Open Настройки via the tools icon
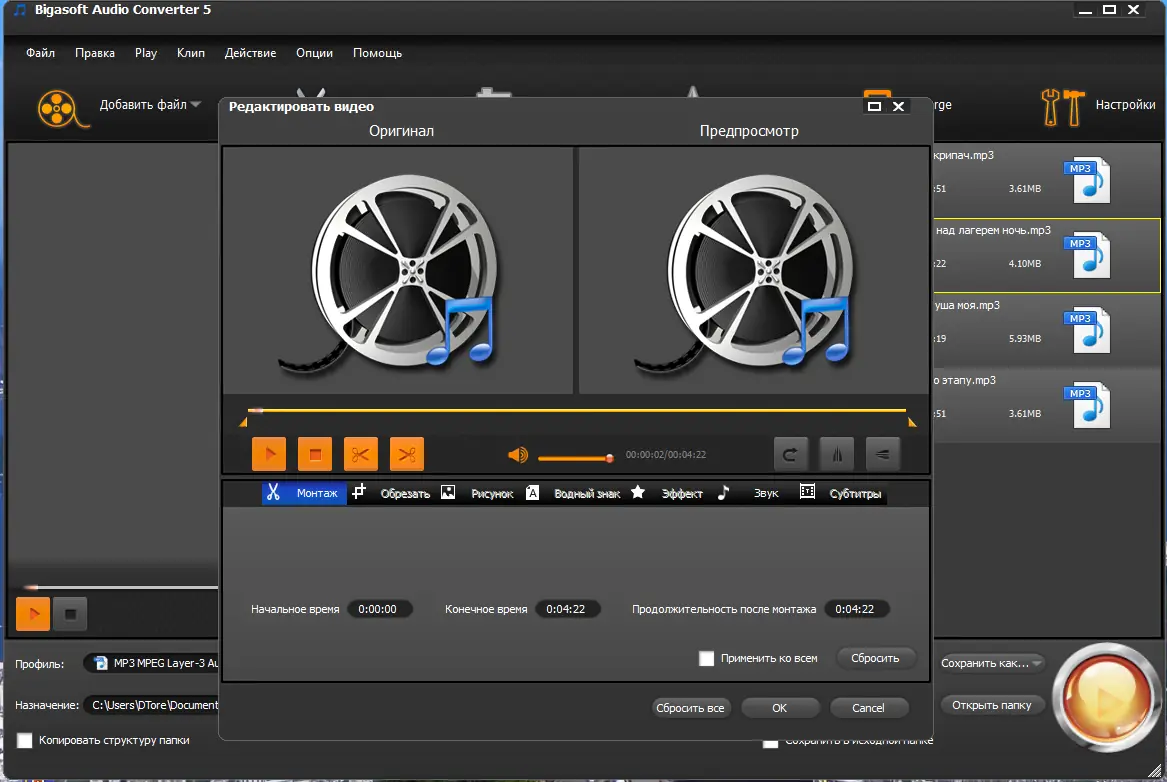 point(1063,107)
